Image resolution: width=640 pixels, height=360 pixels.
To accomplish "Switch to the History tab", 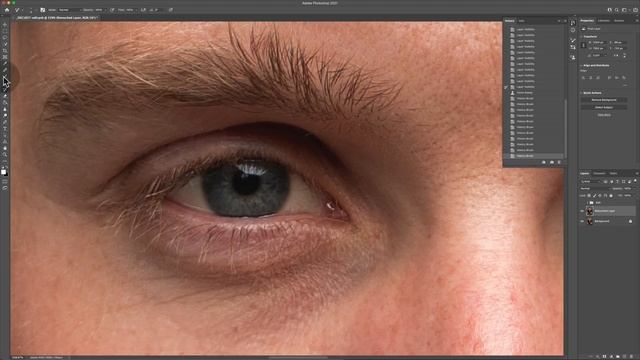I will pos(509,21).
